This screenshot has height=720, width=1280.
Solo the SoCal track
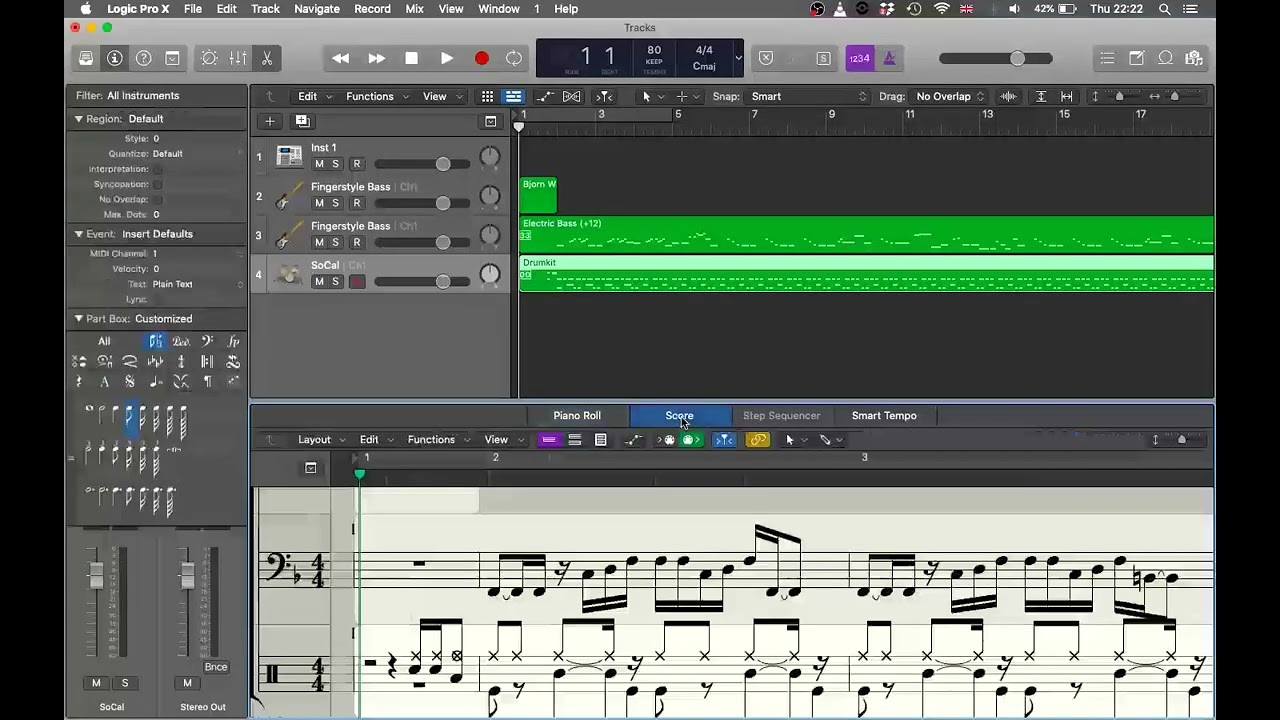coord(335,282)
